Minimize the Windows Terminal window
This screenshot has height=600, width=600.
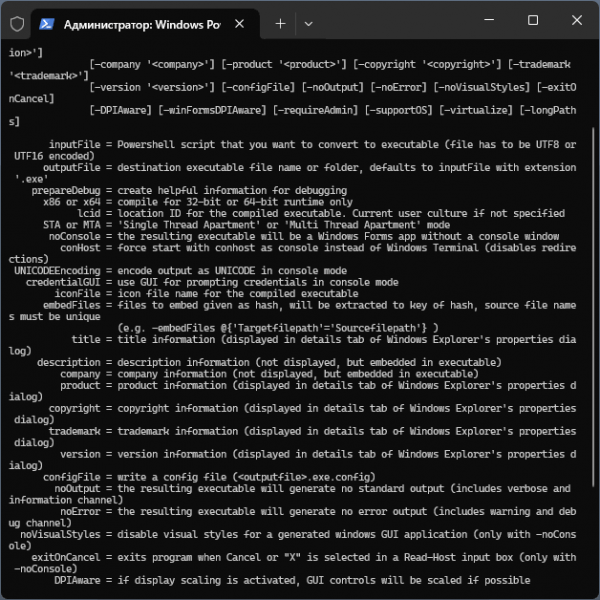tap(489, 20)
